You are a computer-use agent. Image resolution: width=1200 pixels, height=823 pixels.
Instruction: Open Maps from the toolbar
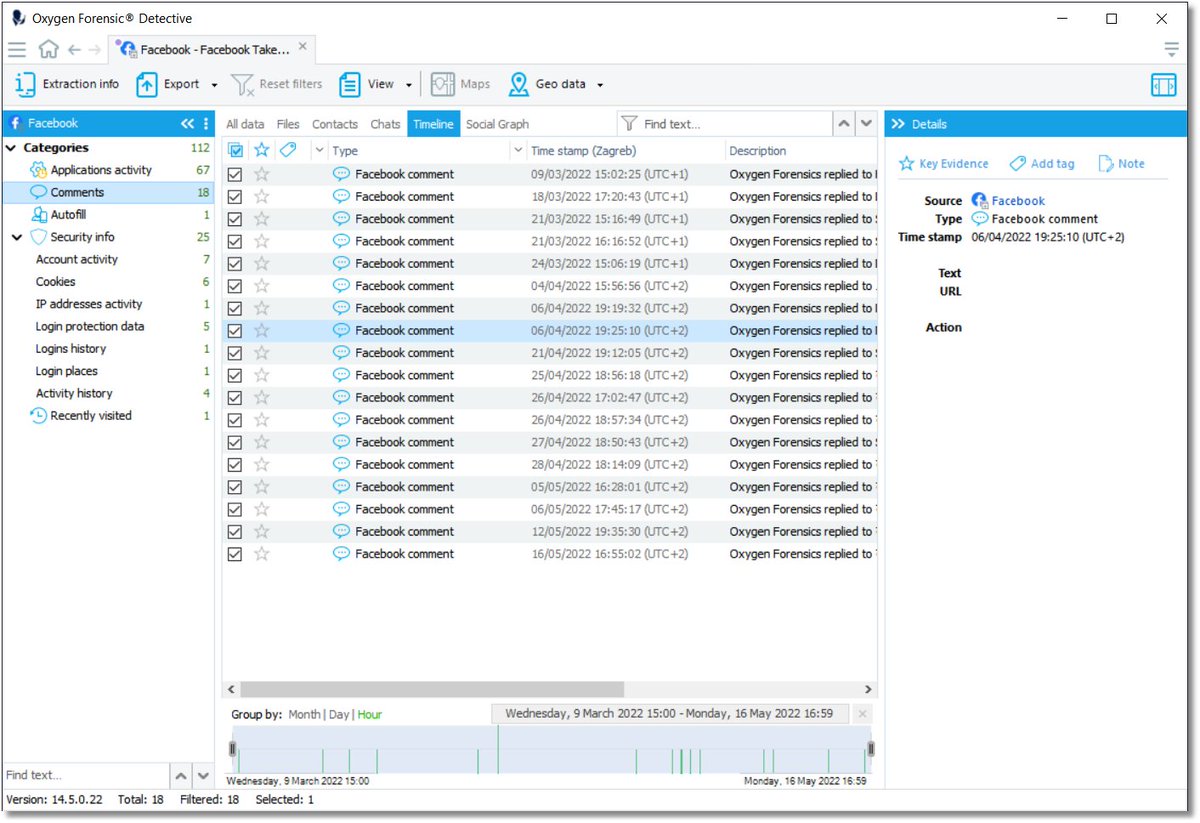[461, 85]
